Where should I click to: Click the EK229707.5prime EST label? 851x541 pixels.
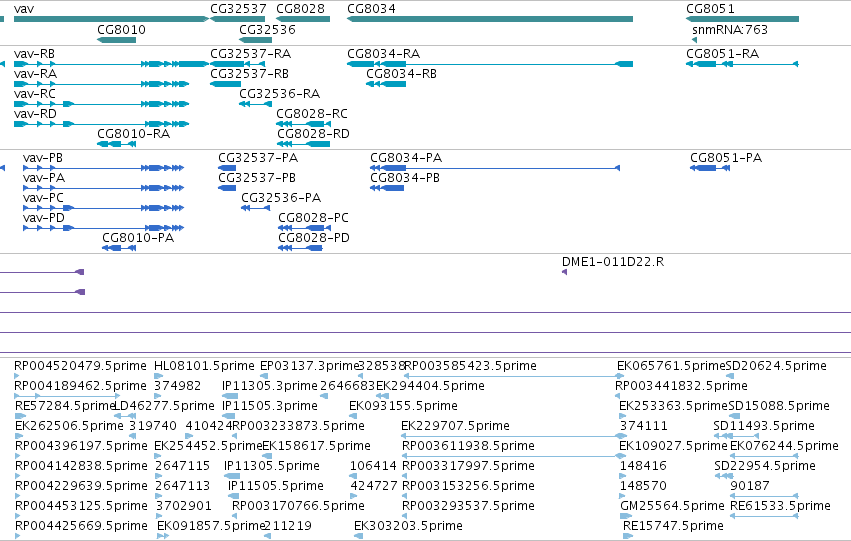point(455,425)
